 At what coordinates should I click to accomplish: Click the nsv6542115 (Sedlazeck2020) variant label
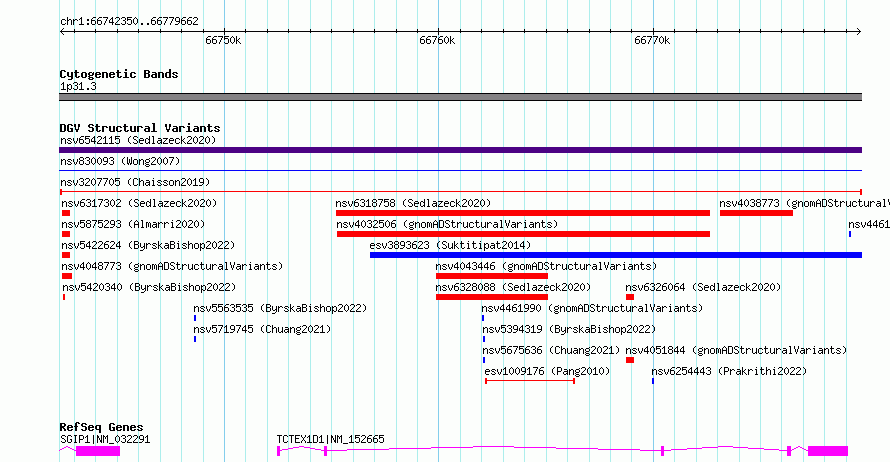pos(138,140)
